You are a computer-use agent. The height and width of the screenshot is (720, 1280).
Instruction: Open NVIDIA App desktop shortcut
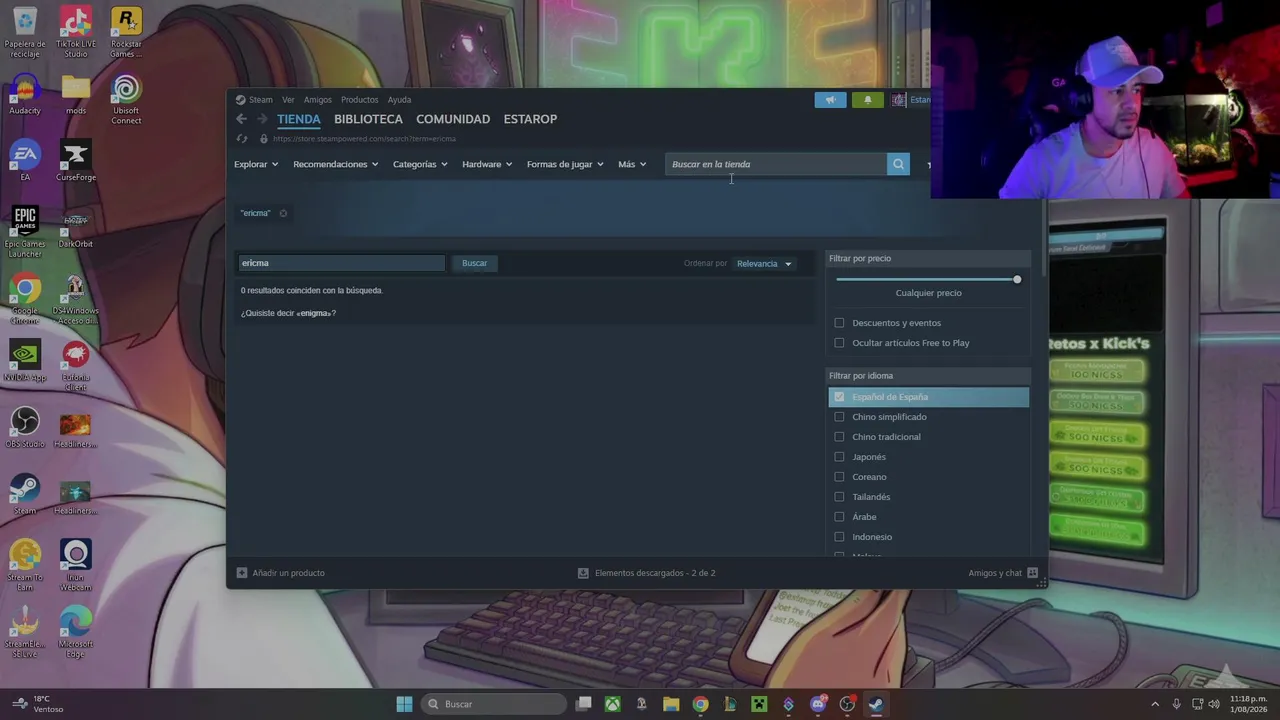coord(25,361)
